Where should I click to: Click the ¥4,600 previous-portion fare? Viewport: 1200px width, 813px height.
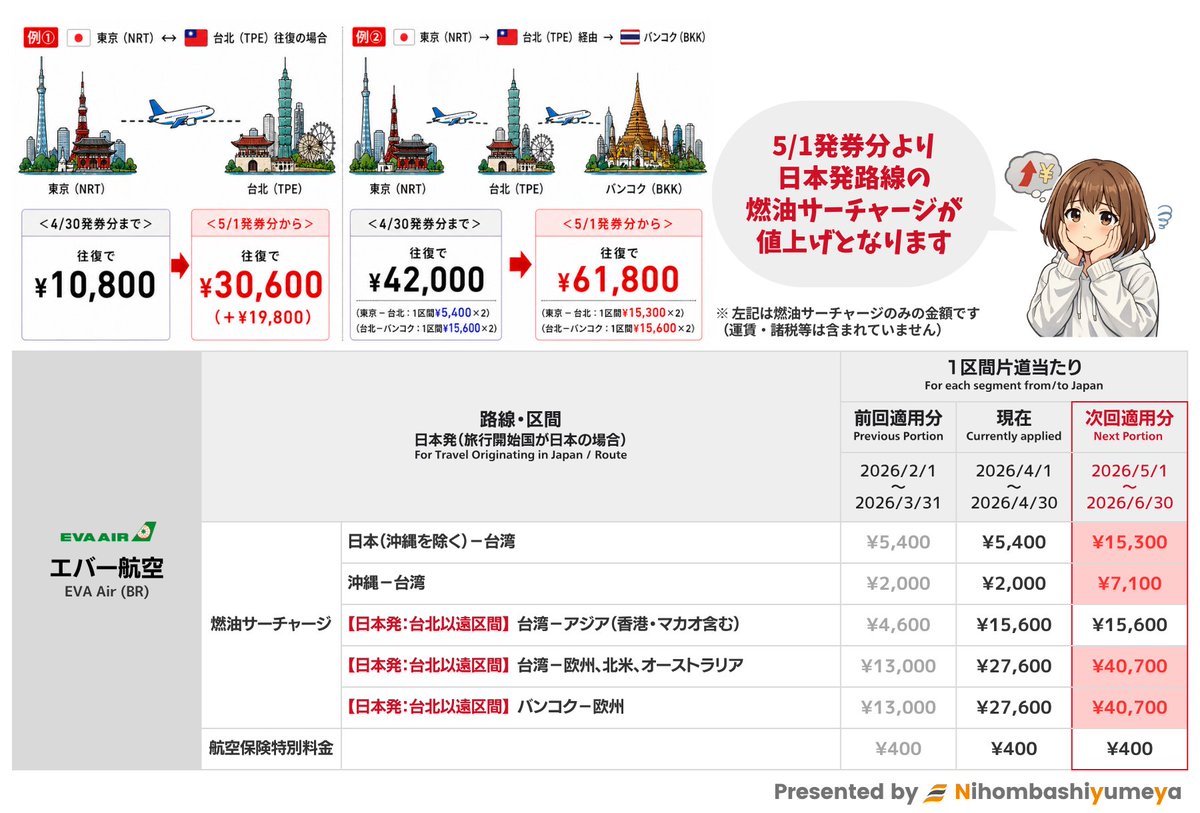coord(899,624)
